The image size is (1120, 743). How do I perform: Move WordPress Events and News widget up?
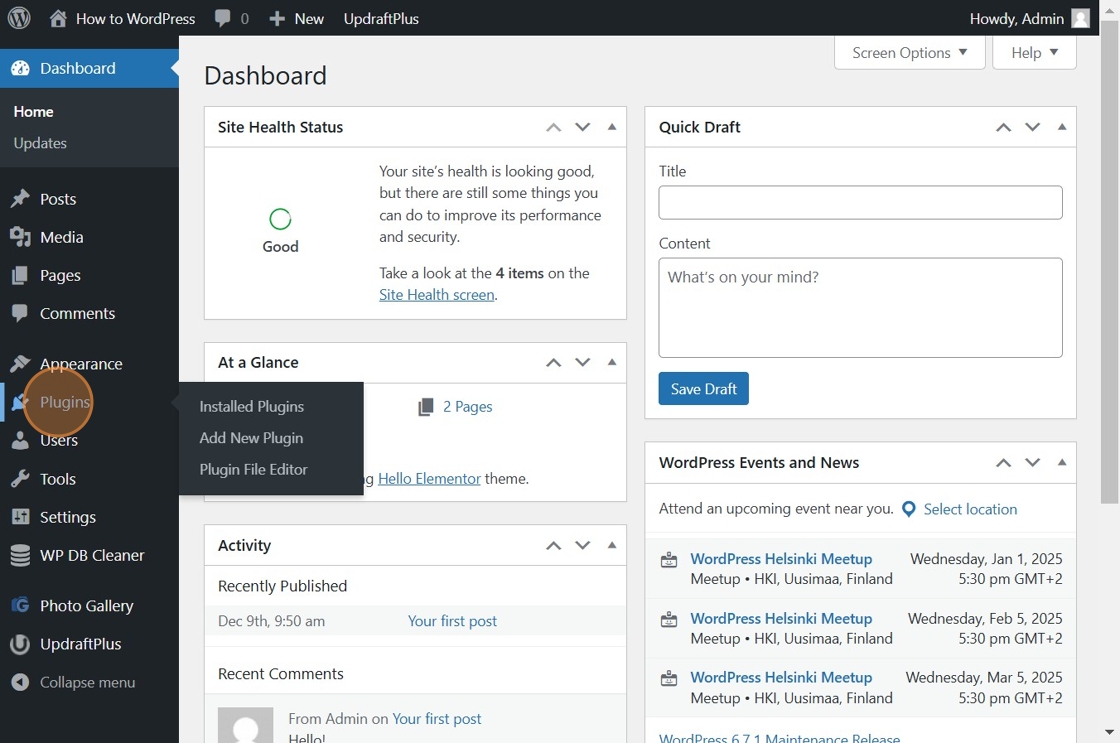1004,462
